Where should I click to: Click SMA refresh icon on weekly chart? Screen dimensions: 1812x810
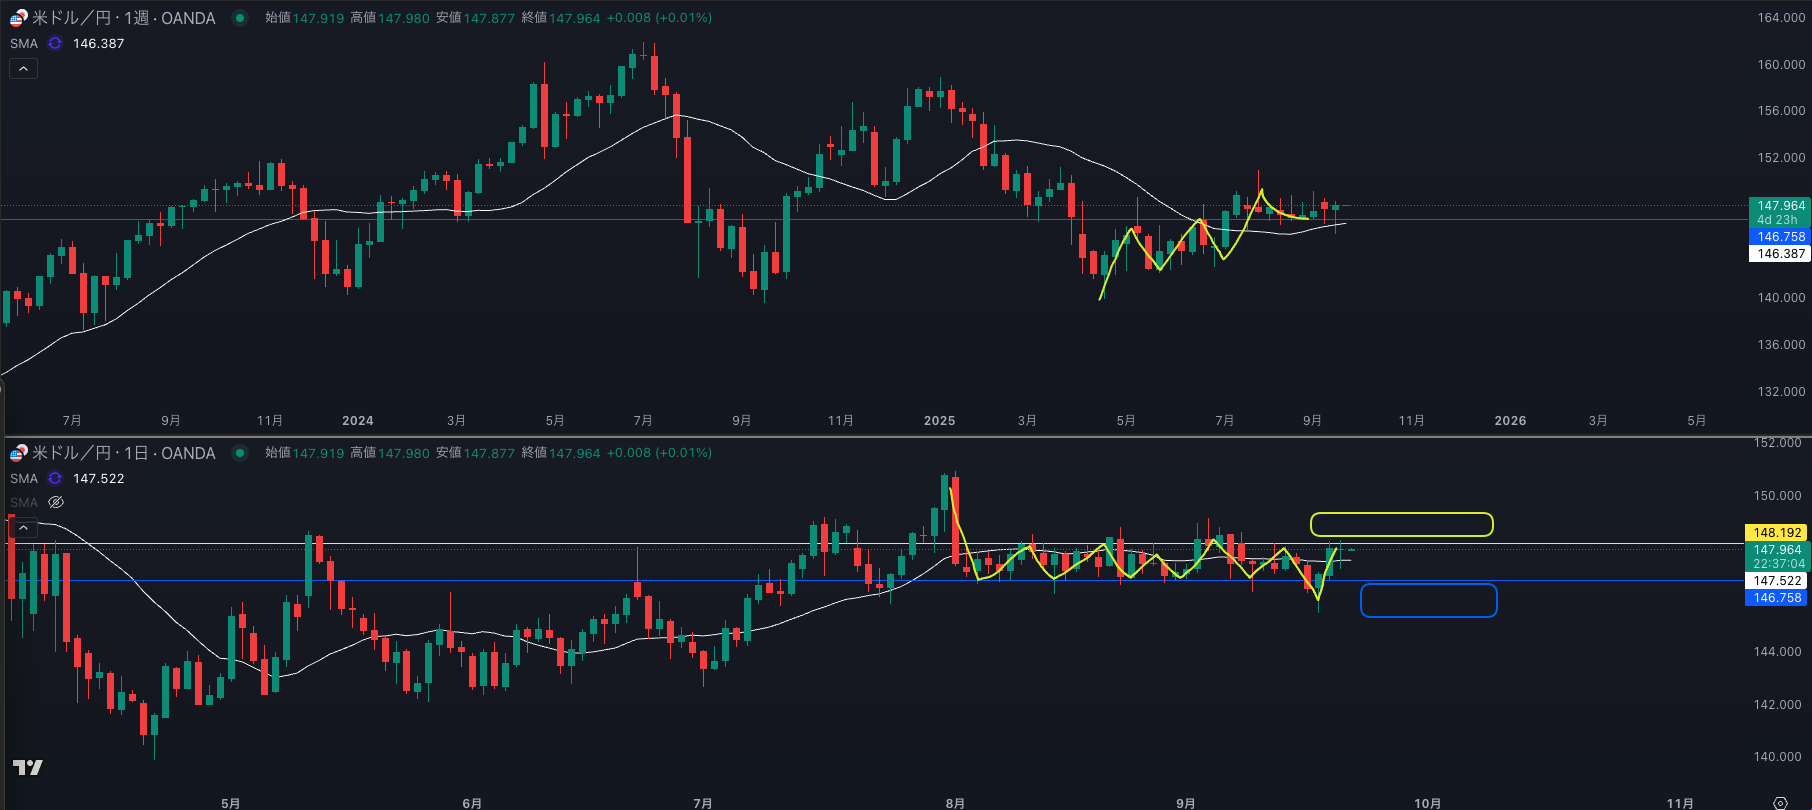tap(55, 44)
